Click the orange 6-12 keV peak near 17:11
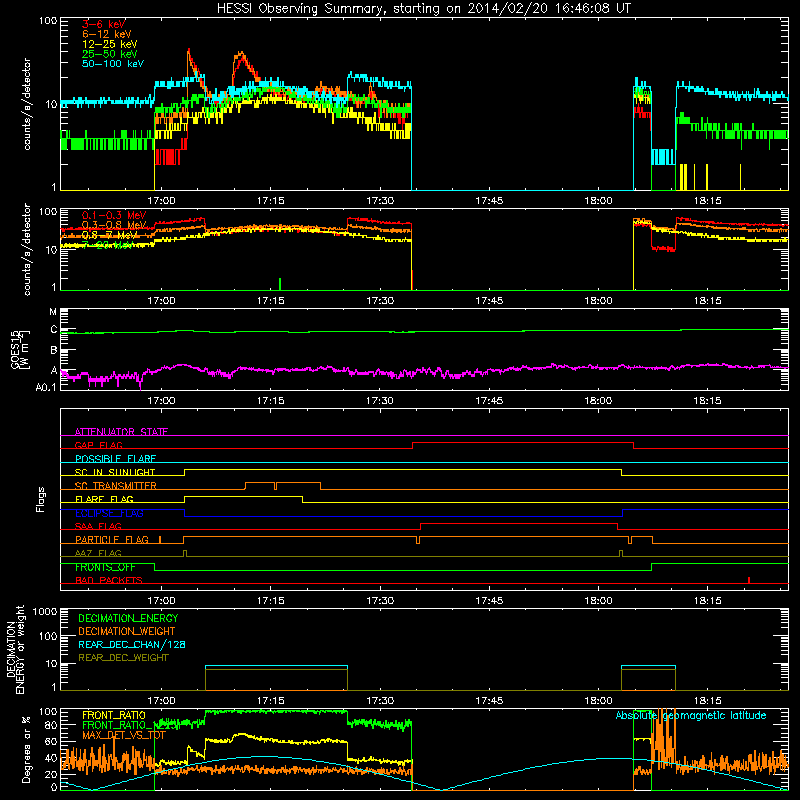The width and height of the screenshot is (800, 800). pos(241,54)
